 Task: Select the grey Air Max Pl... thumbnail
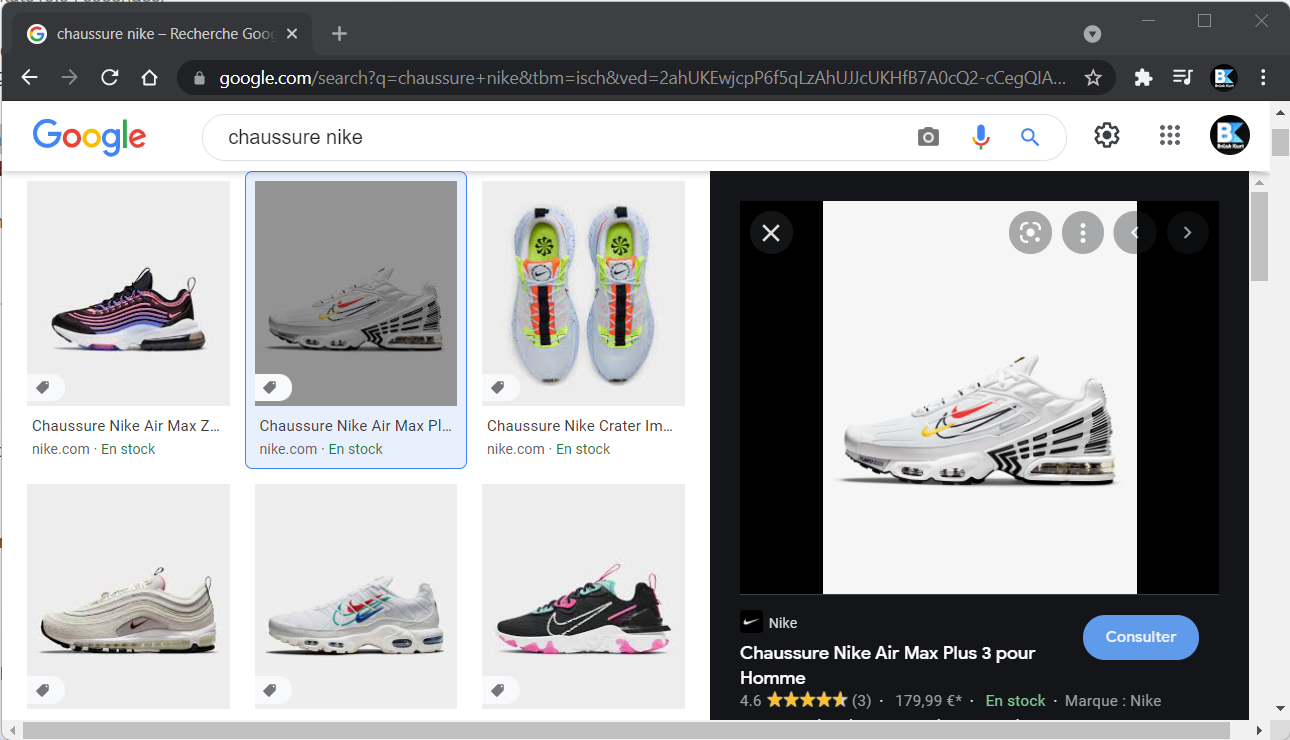click(356, 293)
